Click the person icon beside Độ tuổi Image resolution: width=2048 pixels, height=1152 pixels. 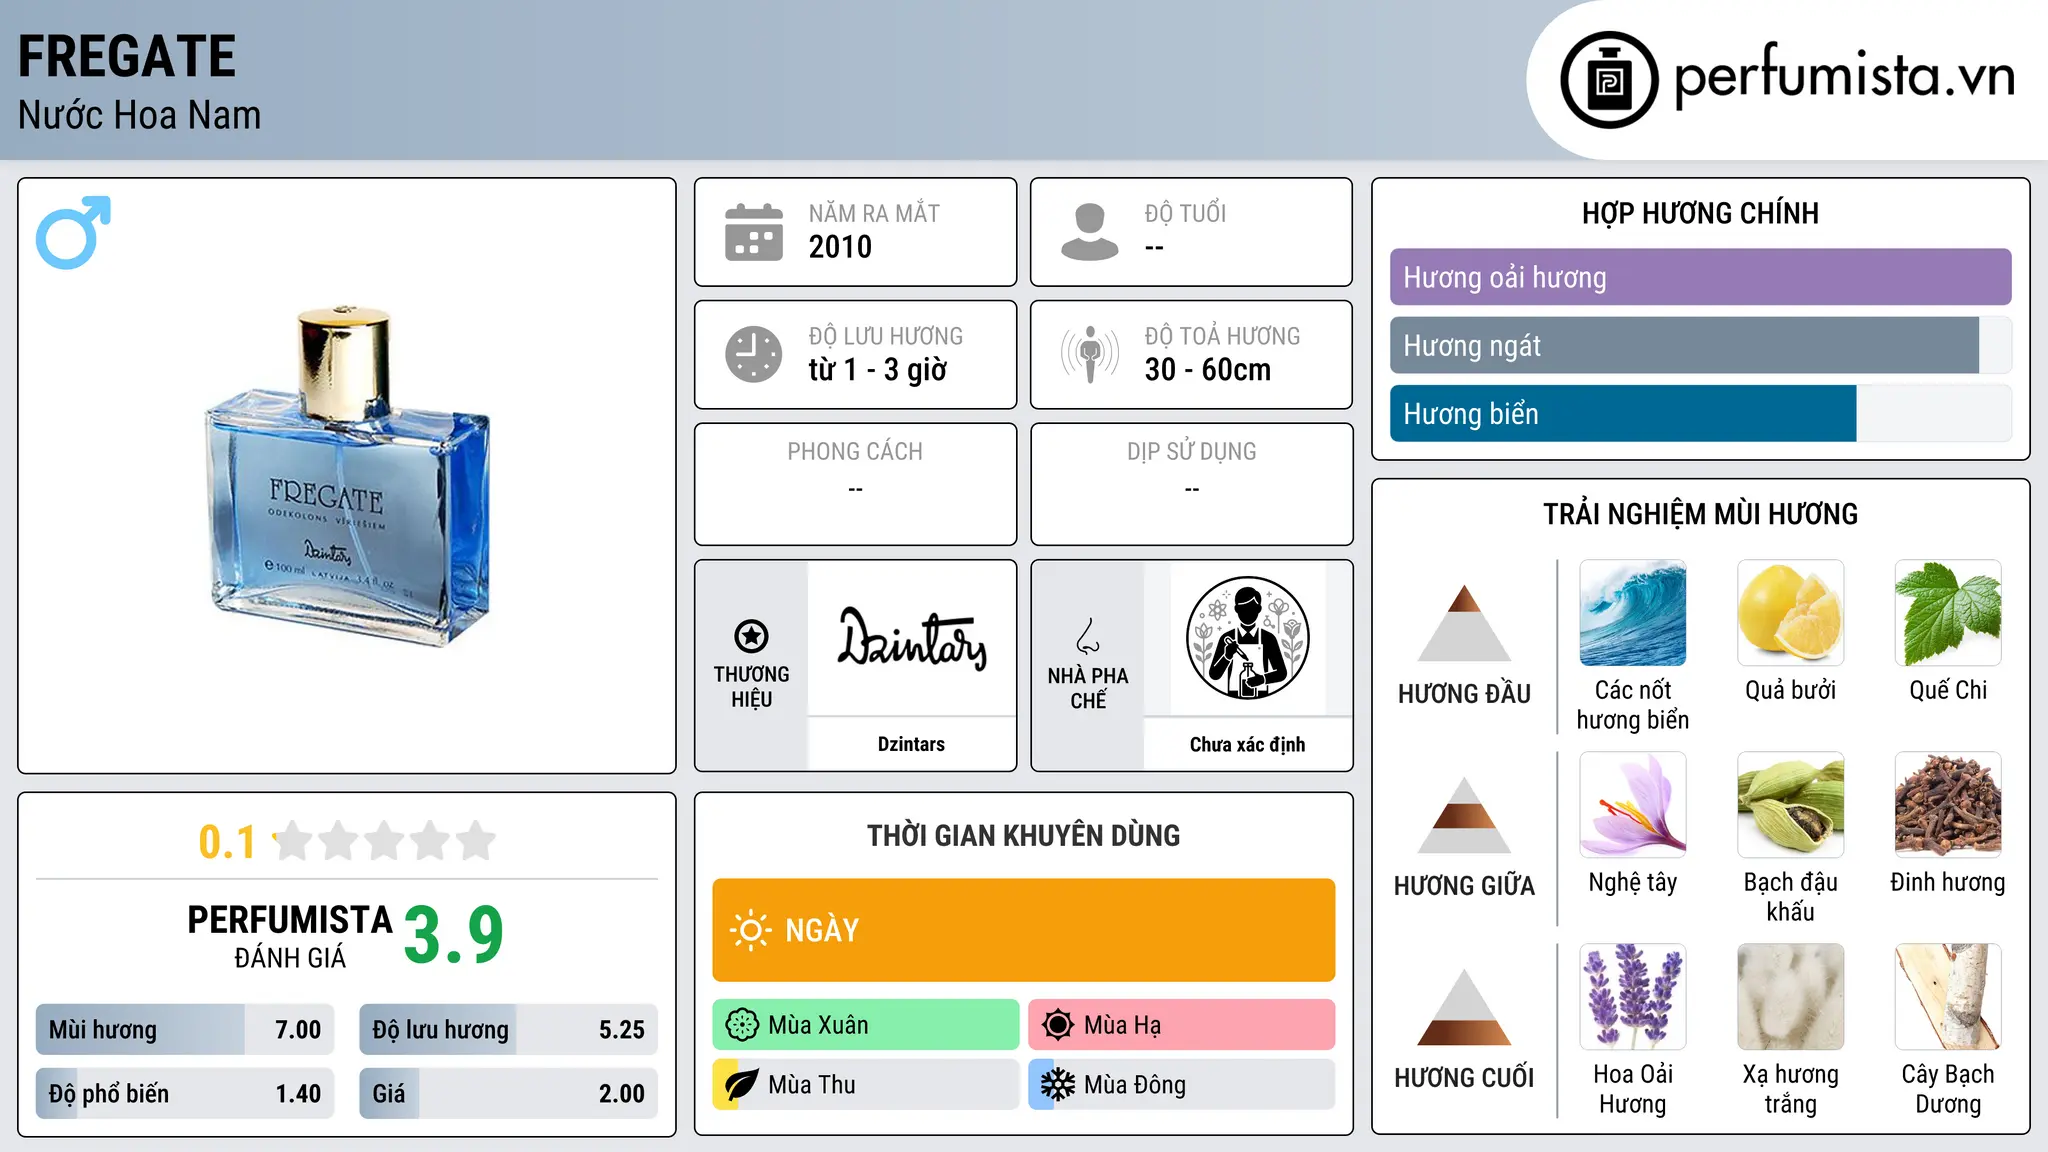(1090, 232)
